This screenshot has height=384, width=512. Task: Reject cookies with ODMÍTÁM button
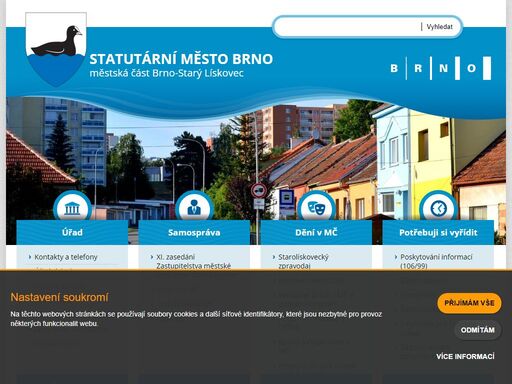point(478,330)
